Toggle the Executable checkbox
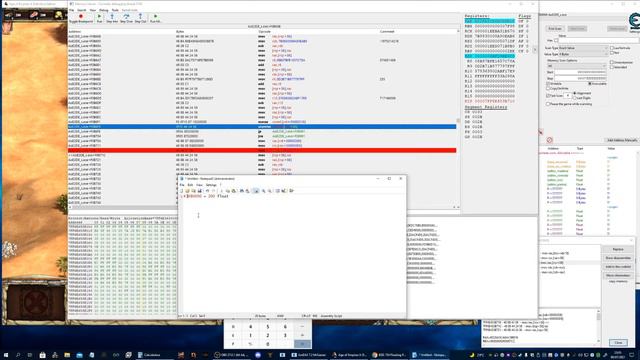The width and height of the screenshot is (640, 360). (590, 84)
